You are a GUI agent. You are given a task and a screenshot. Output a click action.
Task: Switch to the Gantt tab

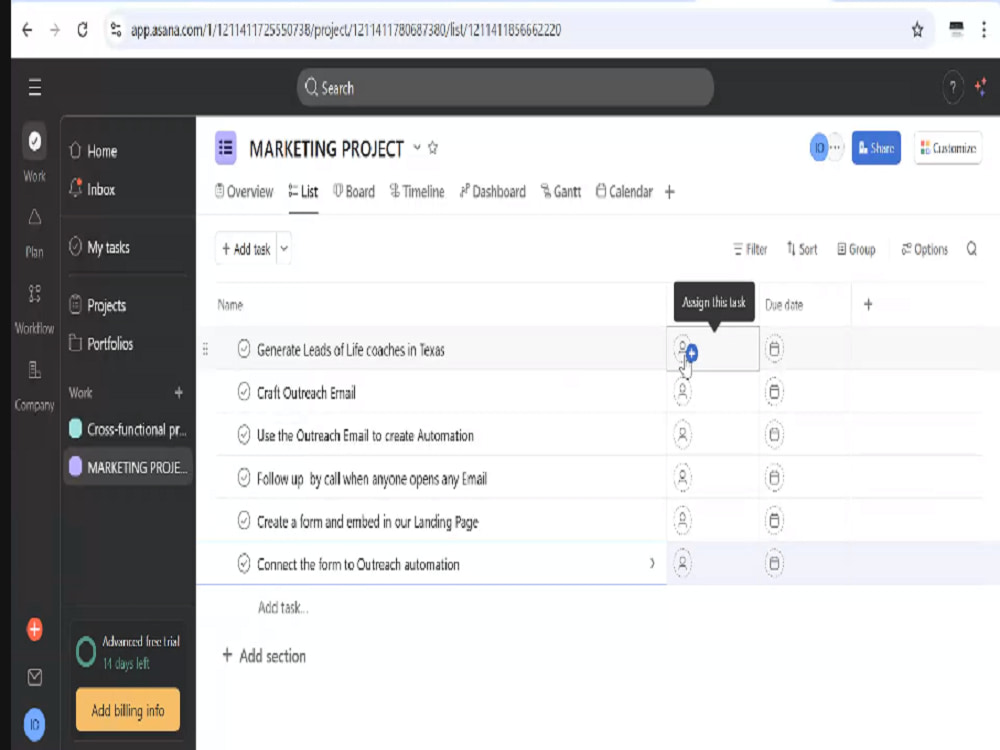(561, 191)
